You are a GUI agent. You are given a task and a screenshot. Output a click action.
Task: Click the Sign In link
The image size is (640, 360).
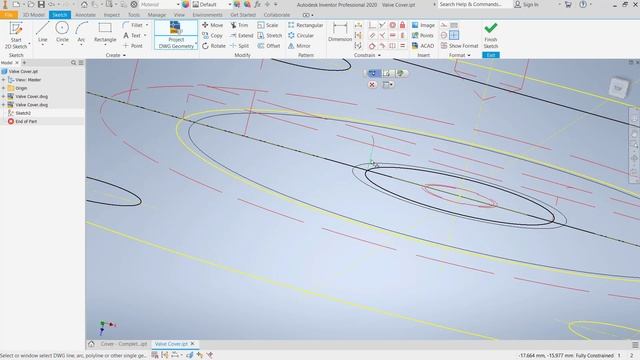(x=527, y=4)
